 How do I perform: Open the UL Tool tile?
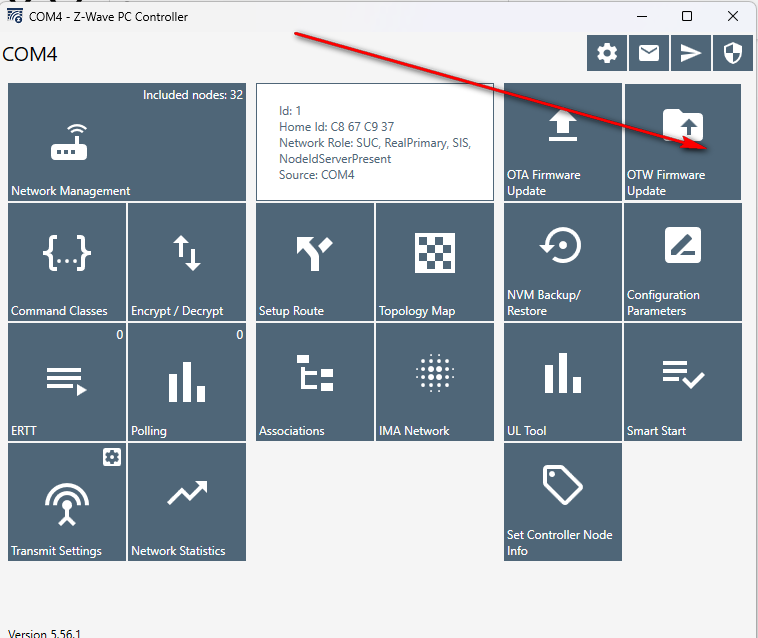coord(563,382)
